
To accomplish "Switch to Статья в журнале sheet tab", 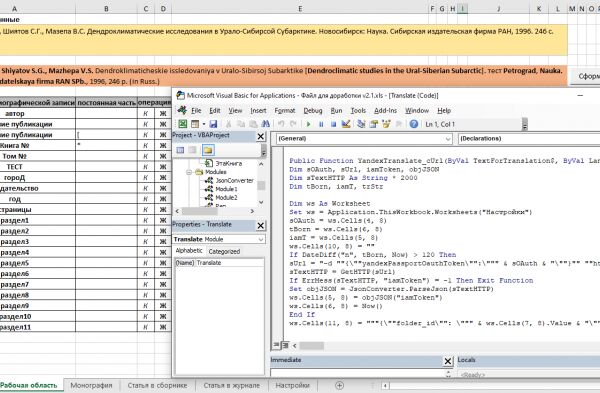I will pyautogui.click(x=232, y=385).
